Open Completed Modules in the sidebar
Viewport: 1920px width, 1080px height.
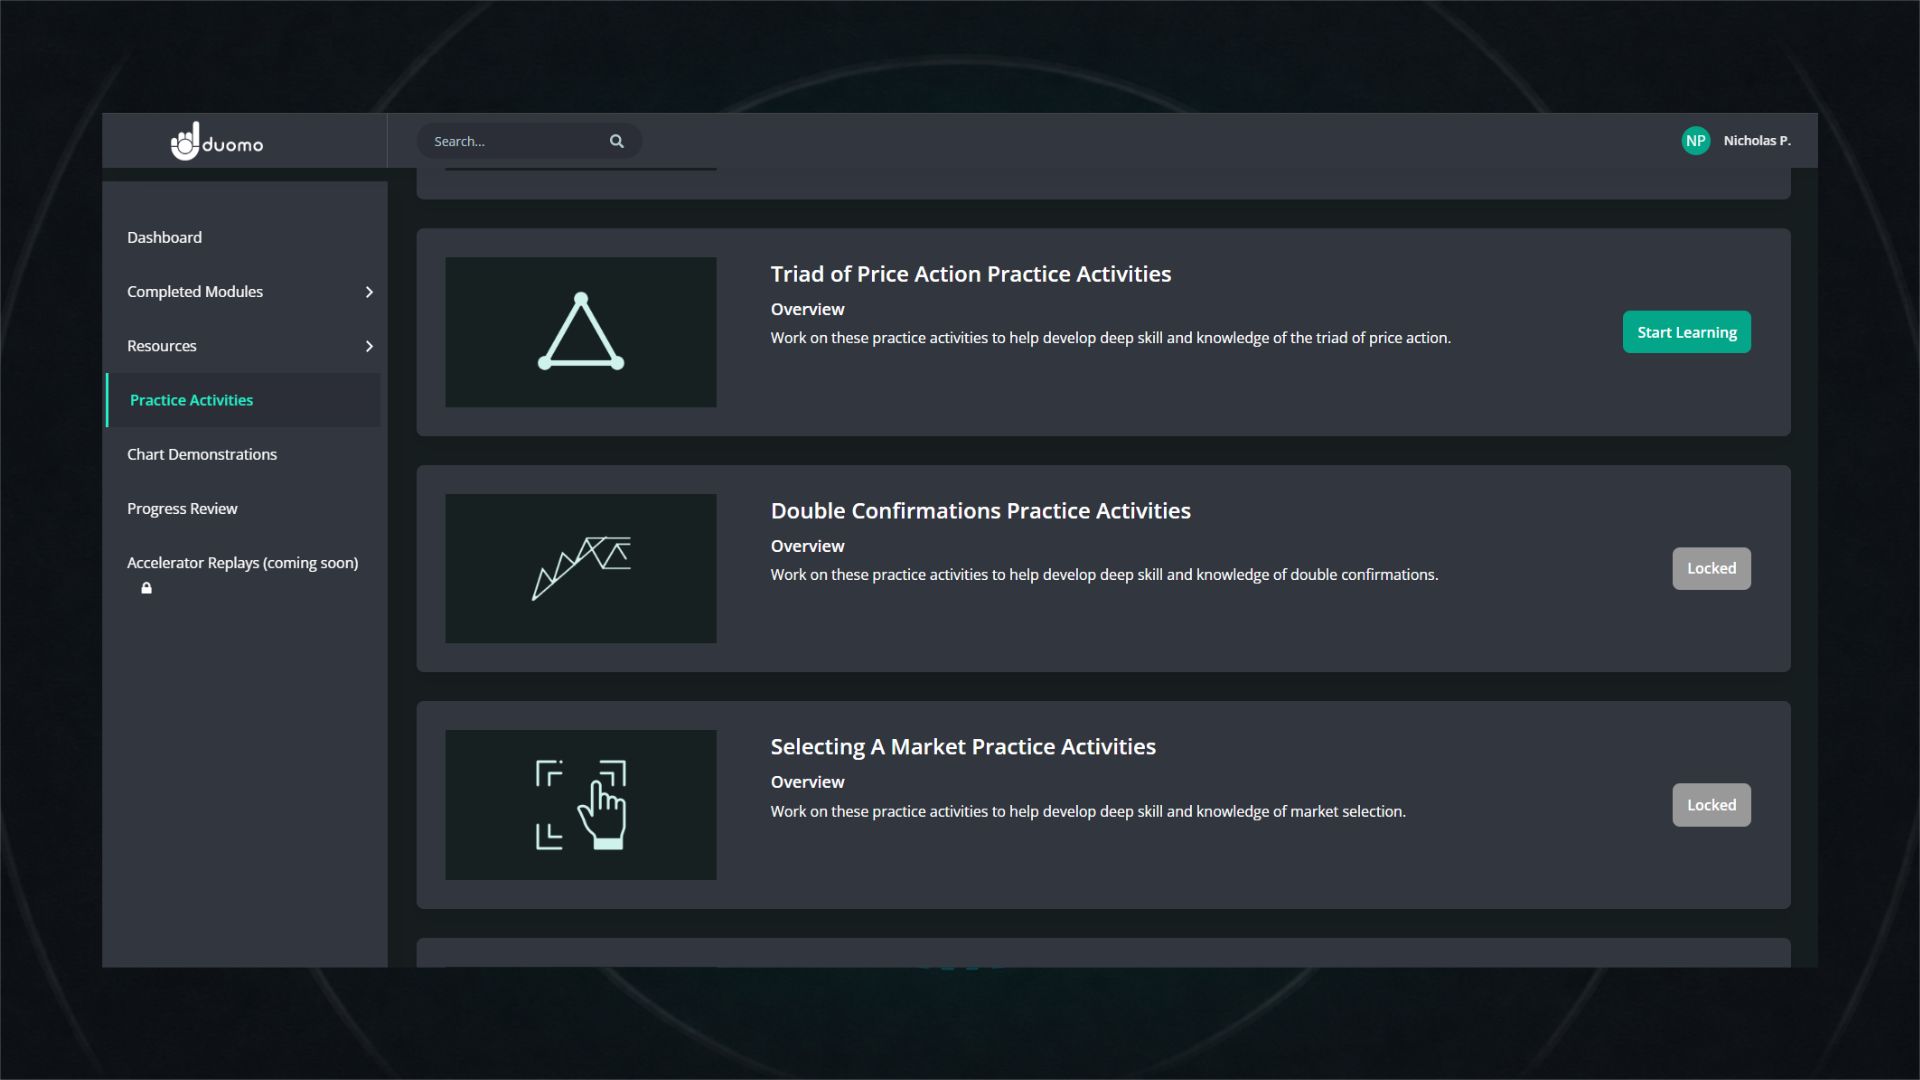[x=195, y=292]
